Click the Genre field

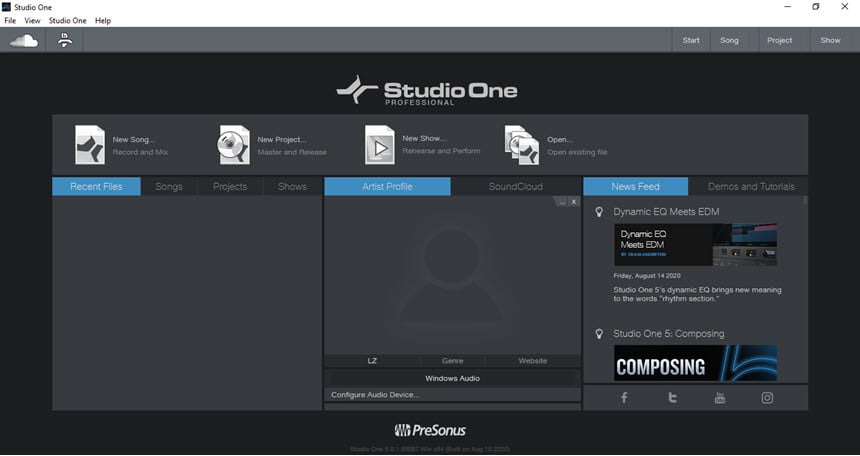point(452,361)
